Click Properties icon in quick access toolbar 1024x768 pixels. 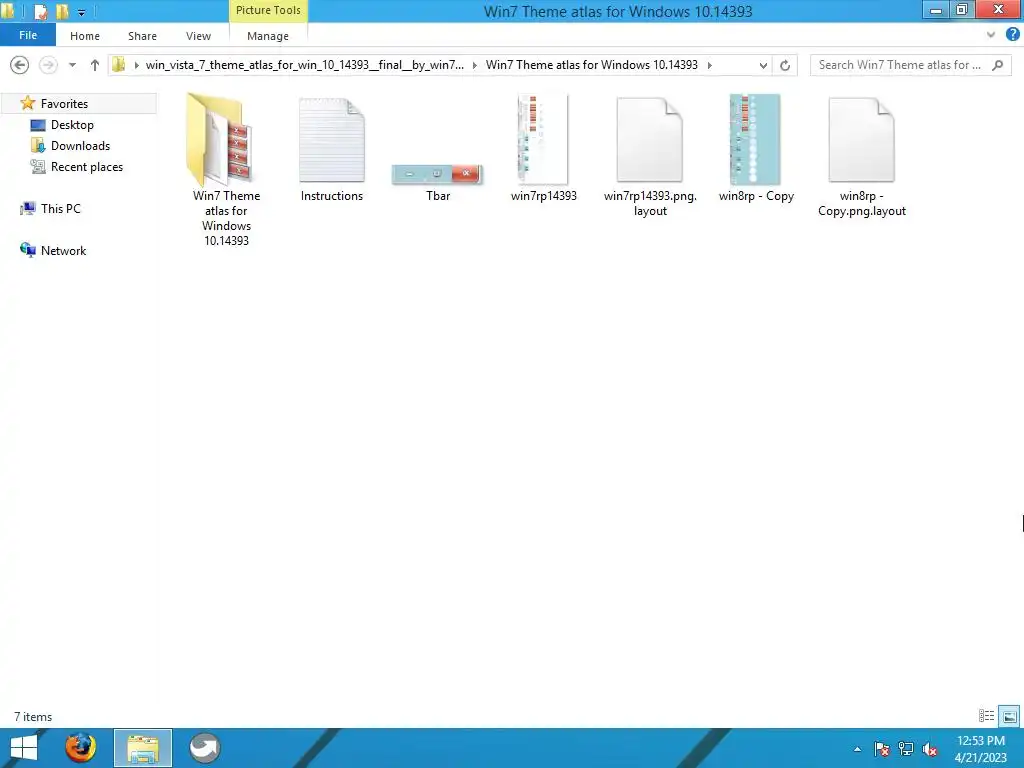click(x=40, y=11)
